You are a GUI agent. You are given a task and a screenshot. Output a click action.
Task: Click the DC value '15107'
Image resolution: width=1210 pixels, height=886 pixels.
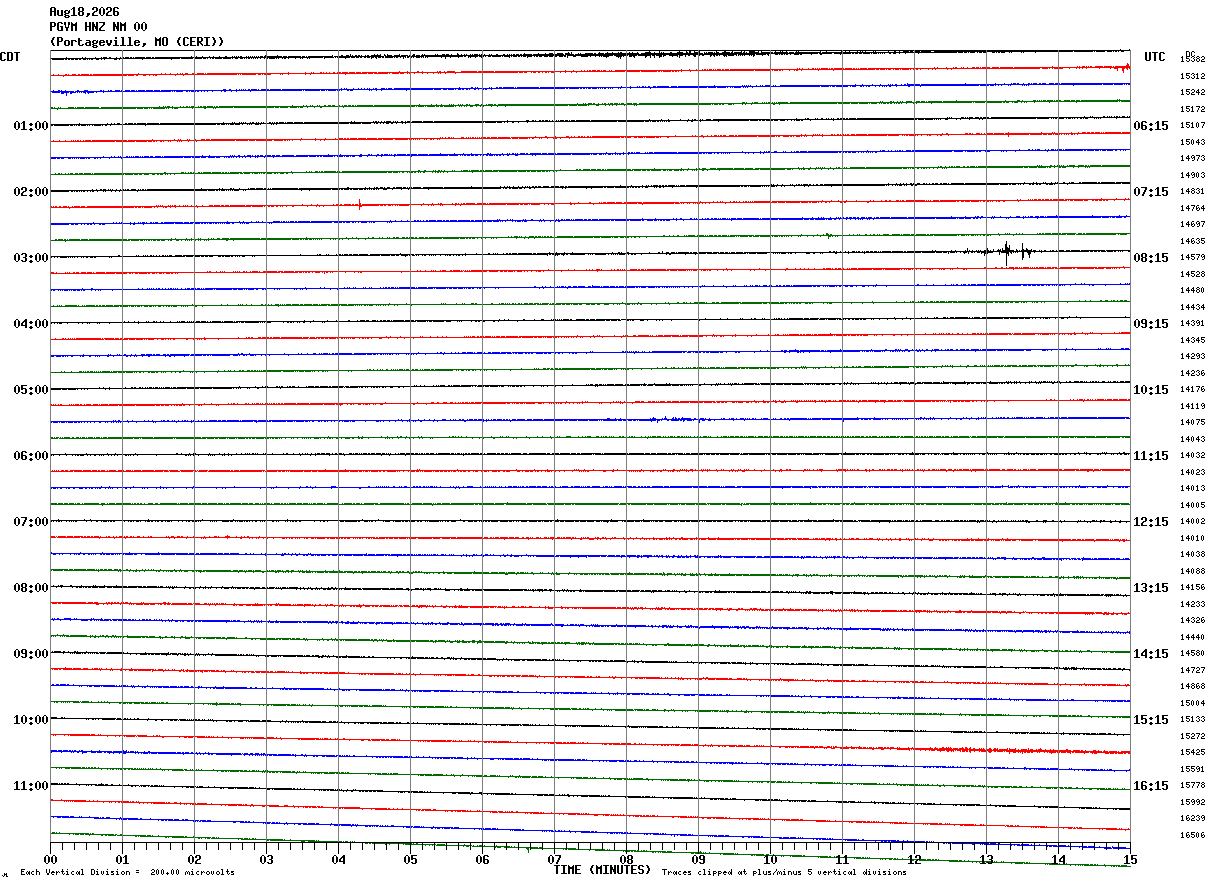[1192, 126]
